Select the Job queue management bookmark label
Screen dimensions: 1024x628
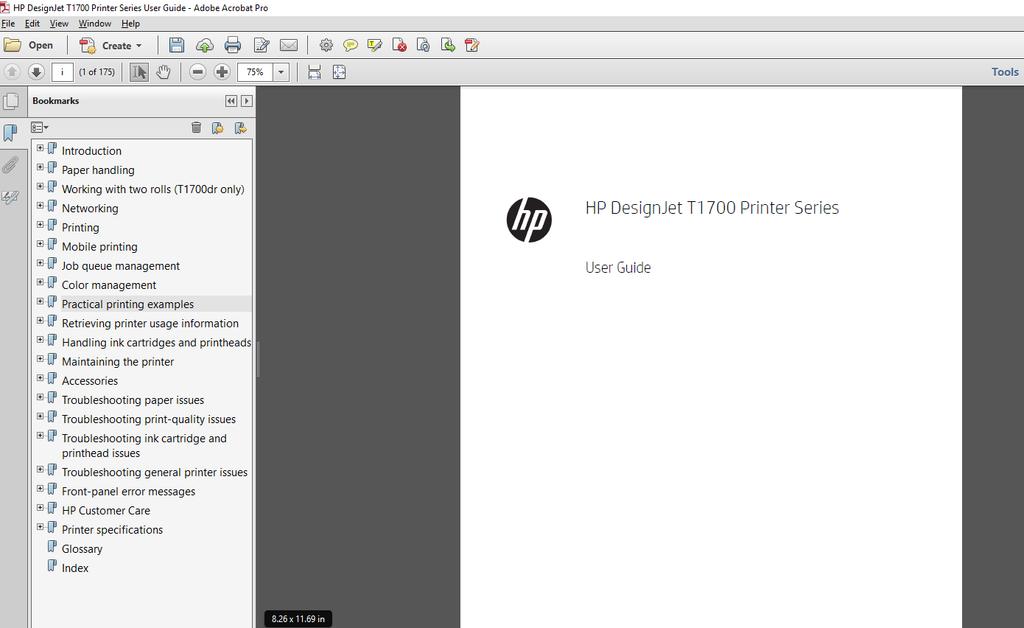point(121,266)
